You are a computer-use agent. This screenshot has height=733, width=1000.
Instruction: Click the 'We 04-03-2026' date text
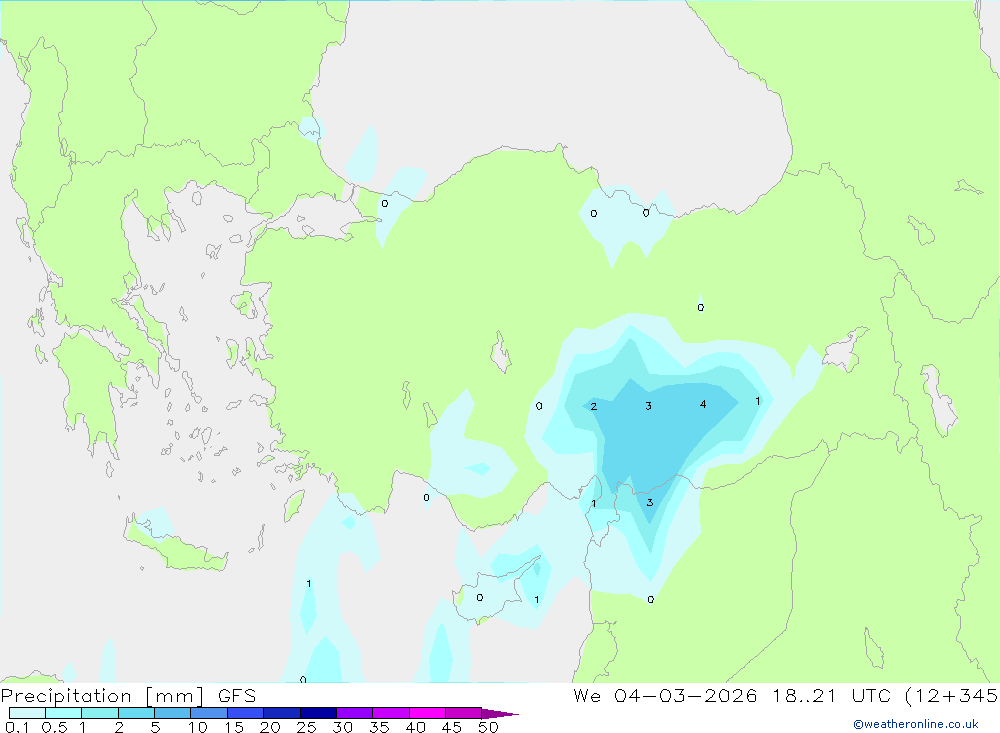coord(665,695)
